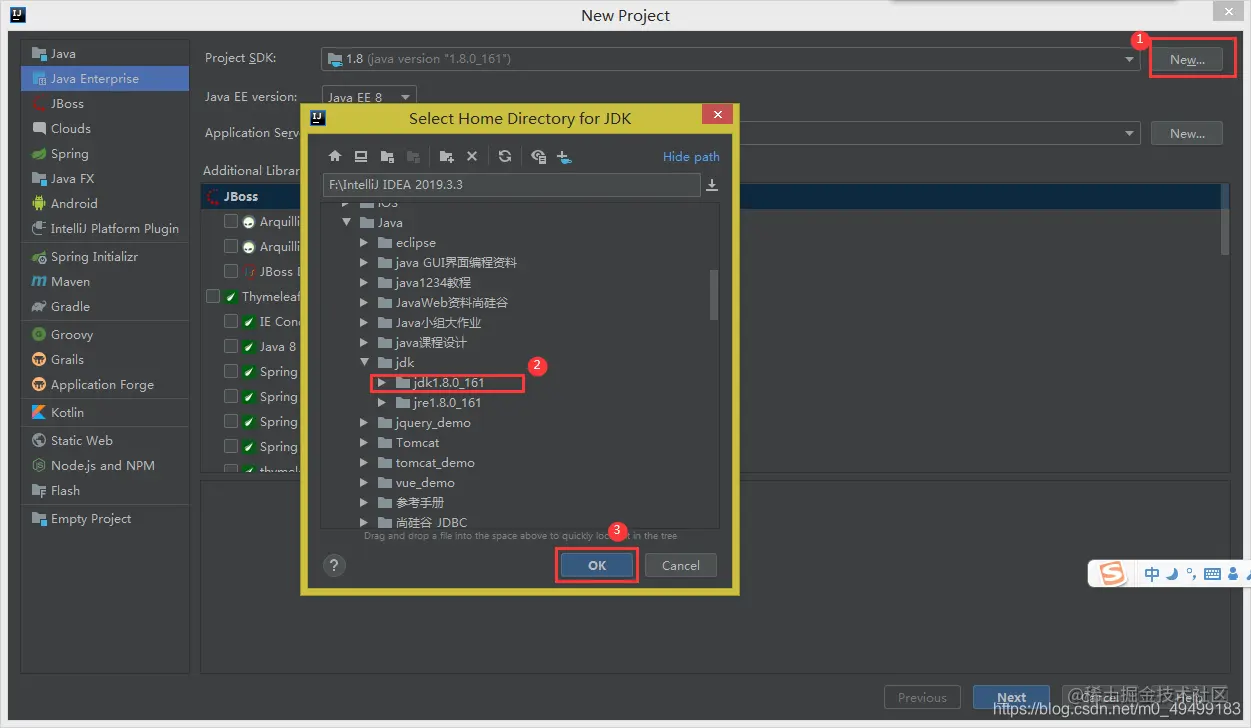The image size is (1251, 728).
Task: Select Maven project type icon
Action: pyautogui.click(x=39, y=282)
